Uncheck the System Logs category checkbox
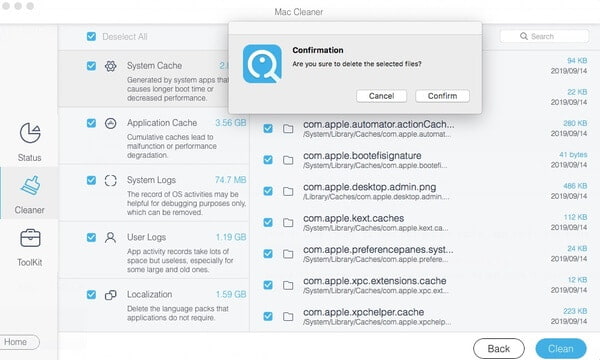Screen dimensions: 600x360 pyautogui.click(x=91, y=180)
